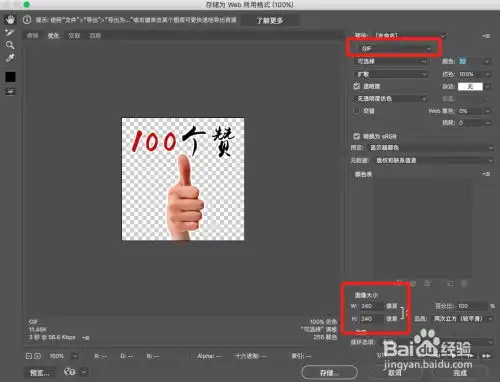Switch to the 双联 view tab
500x382 pixels.
pos(74,36)
